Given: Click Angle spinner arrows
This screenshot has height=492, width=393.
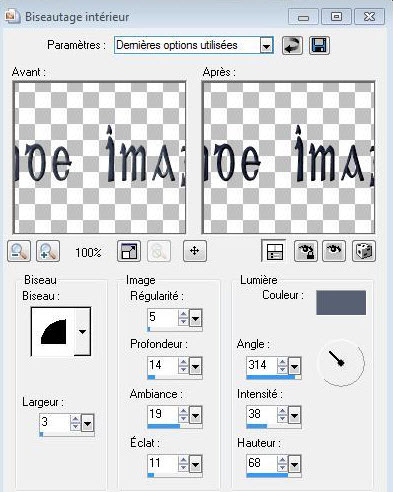Looking at the screenshot, I should [x=282, y=366].
